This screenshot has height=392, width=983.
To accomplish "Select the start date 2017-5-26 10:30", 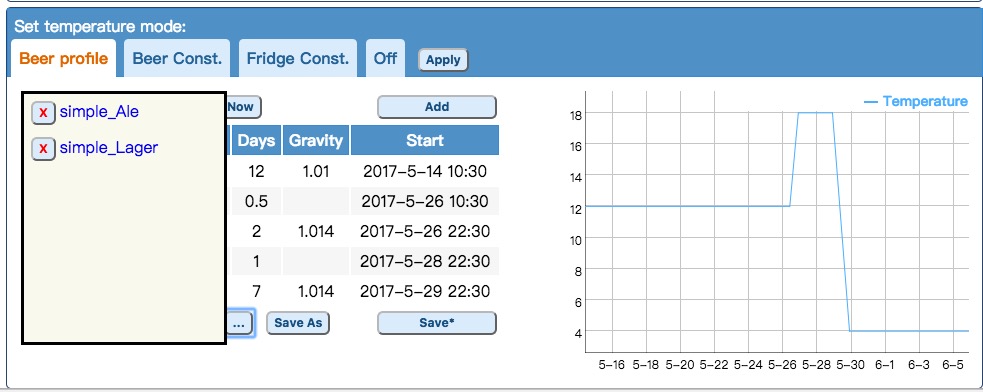I will point(424,201).
